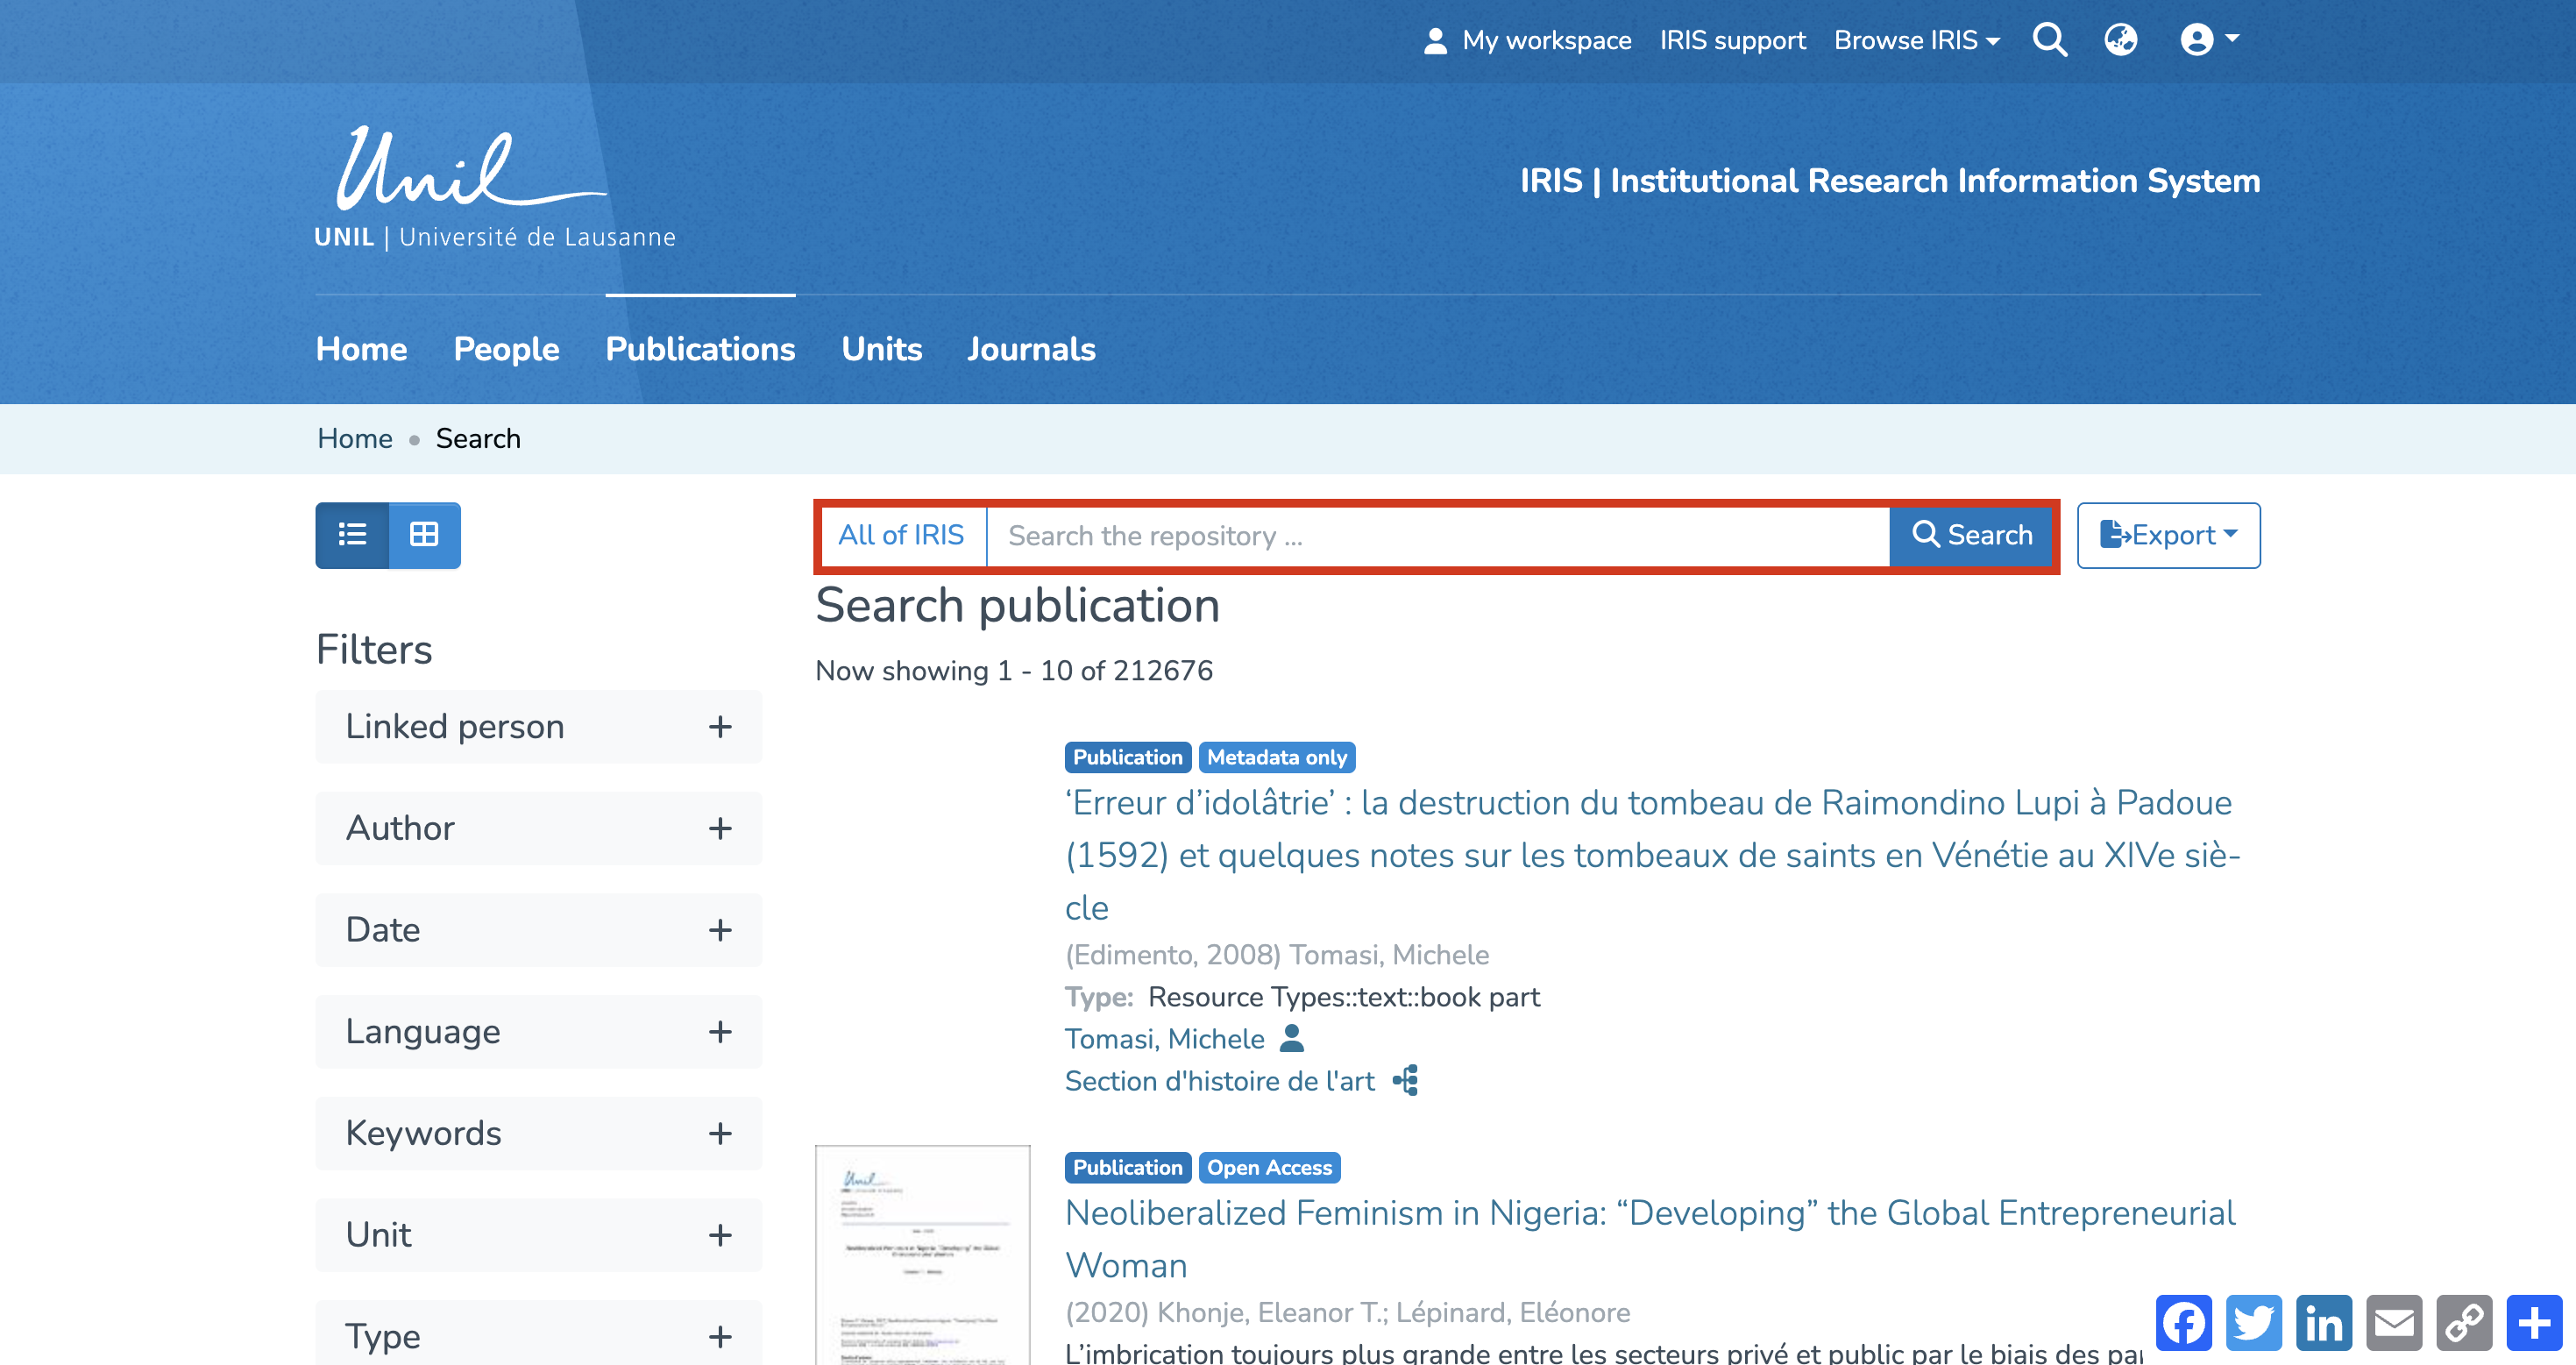The height and width of the screenshot is (1365, 2576).
Task: Click the copy link share icon
Action: click(x=2463, y=1323)
